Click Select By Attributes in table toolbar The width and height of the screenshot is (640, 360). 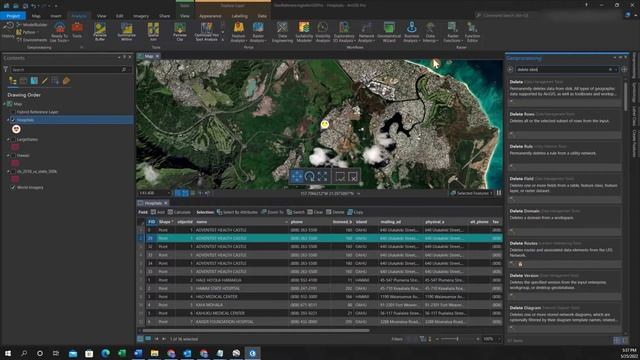click(237, 212)
